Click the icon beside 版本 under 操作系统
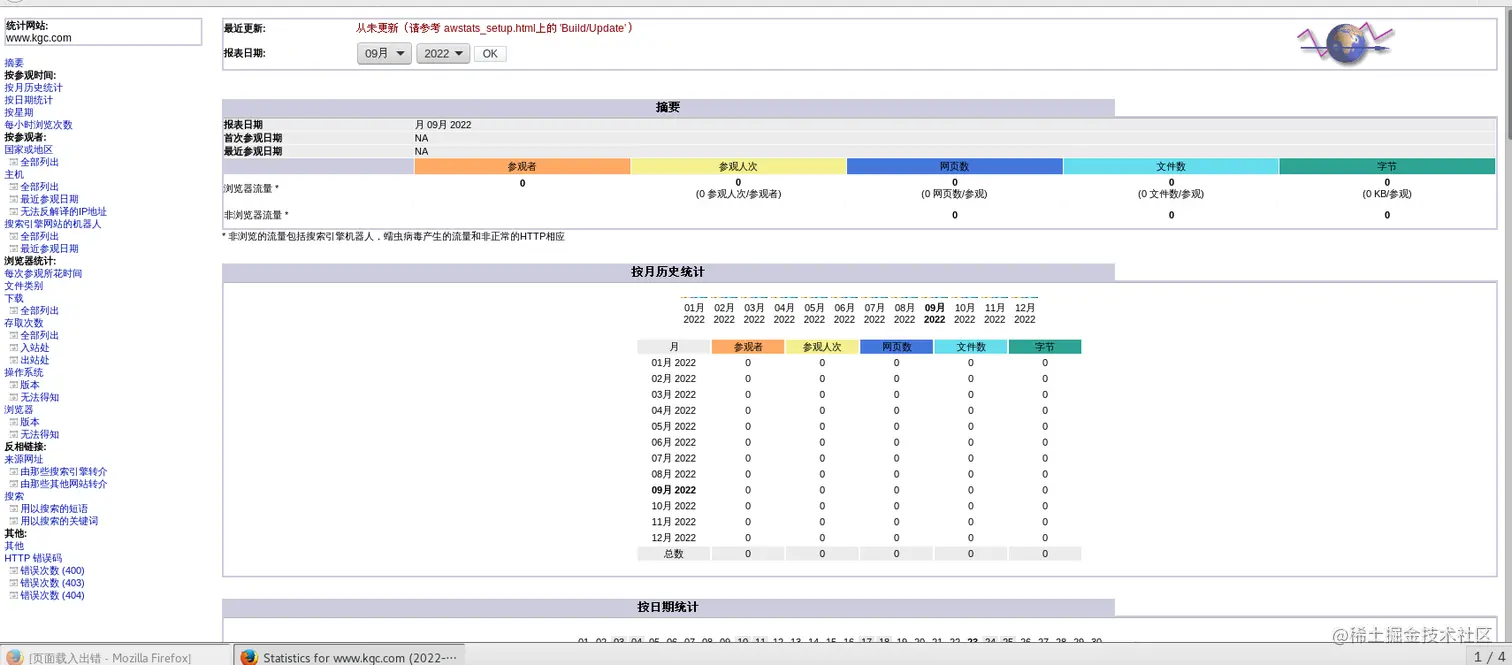The width and height of the screenshot is (1512, 665). [14, 385]
